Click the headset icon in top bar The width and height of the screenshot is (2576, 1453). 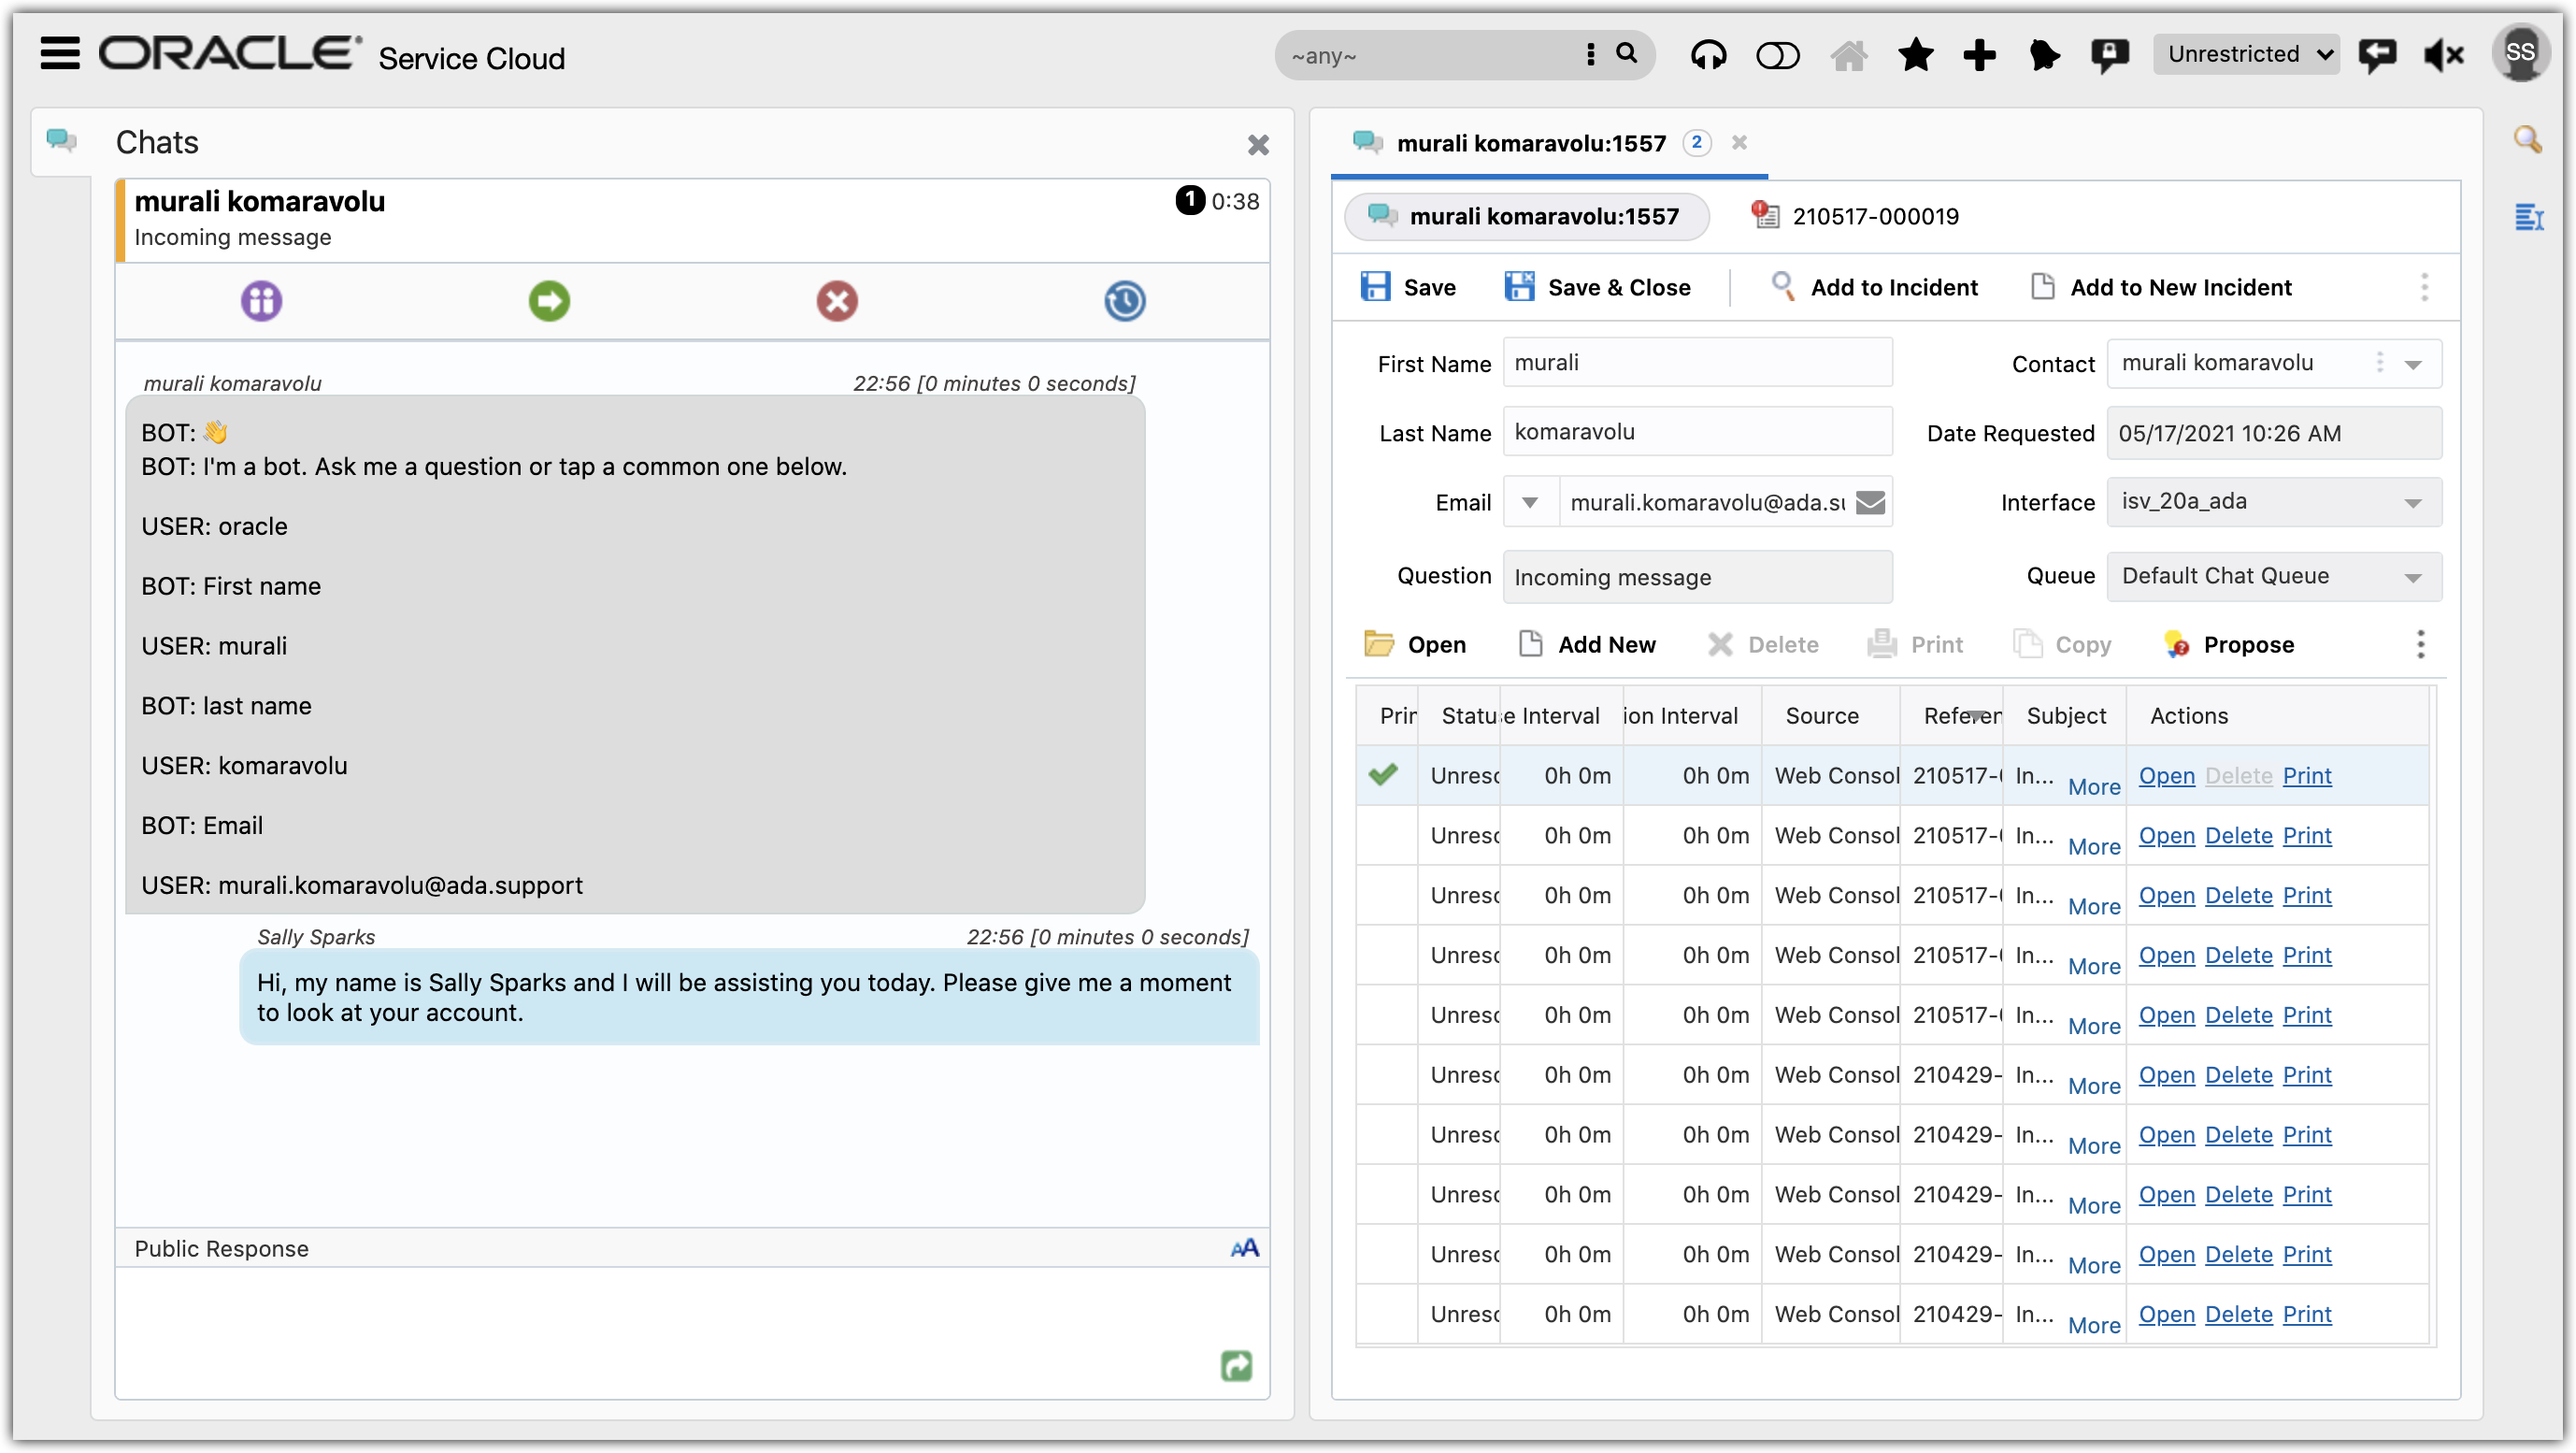pos(1708,55)
